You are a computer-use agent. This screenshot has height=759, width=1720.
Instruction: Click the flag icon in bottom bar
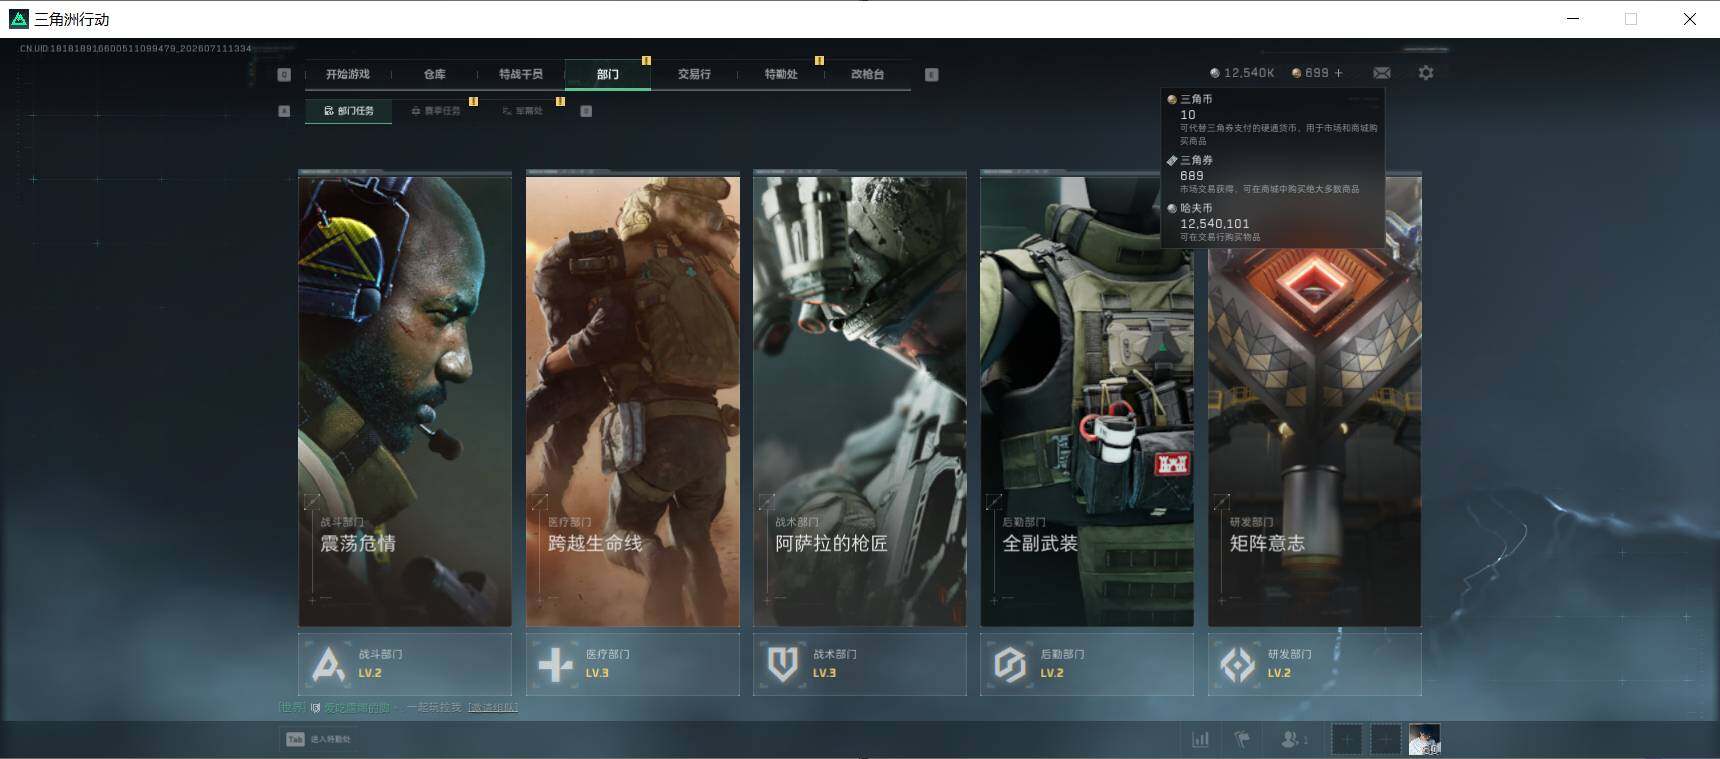[x=1242, y=739]
